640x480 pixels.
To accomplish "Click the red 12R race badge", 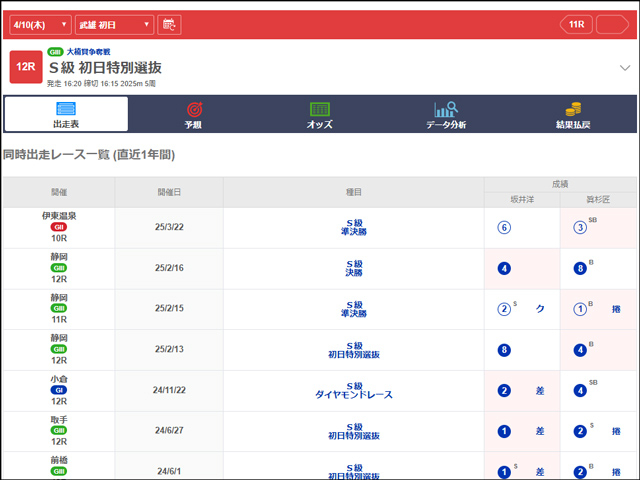I will pos(25,67).
